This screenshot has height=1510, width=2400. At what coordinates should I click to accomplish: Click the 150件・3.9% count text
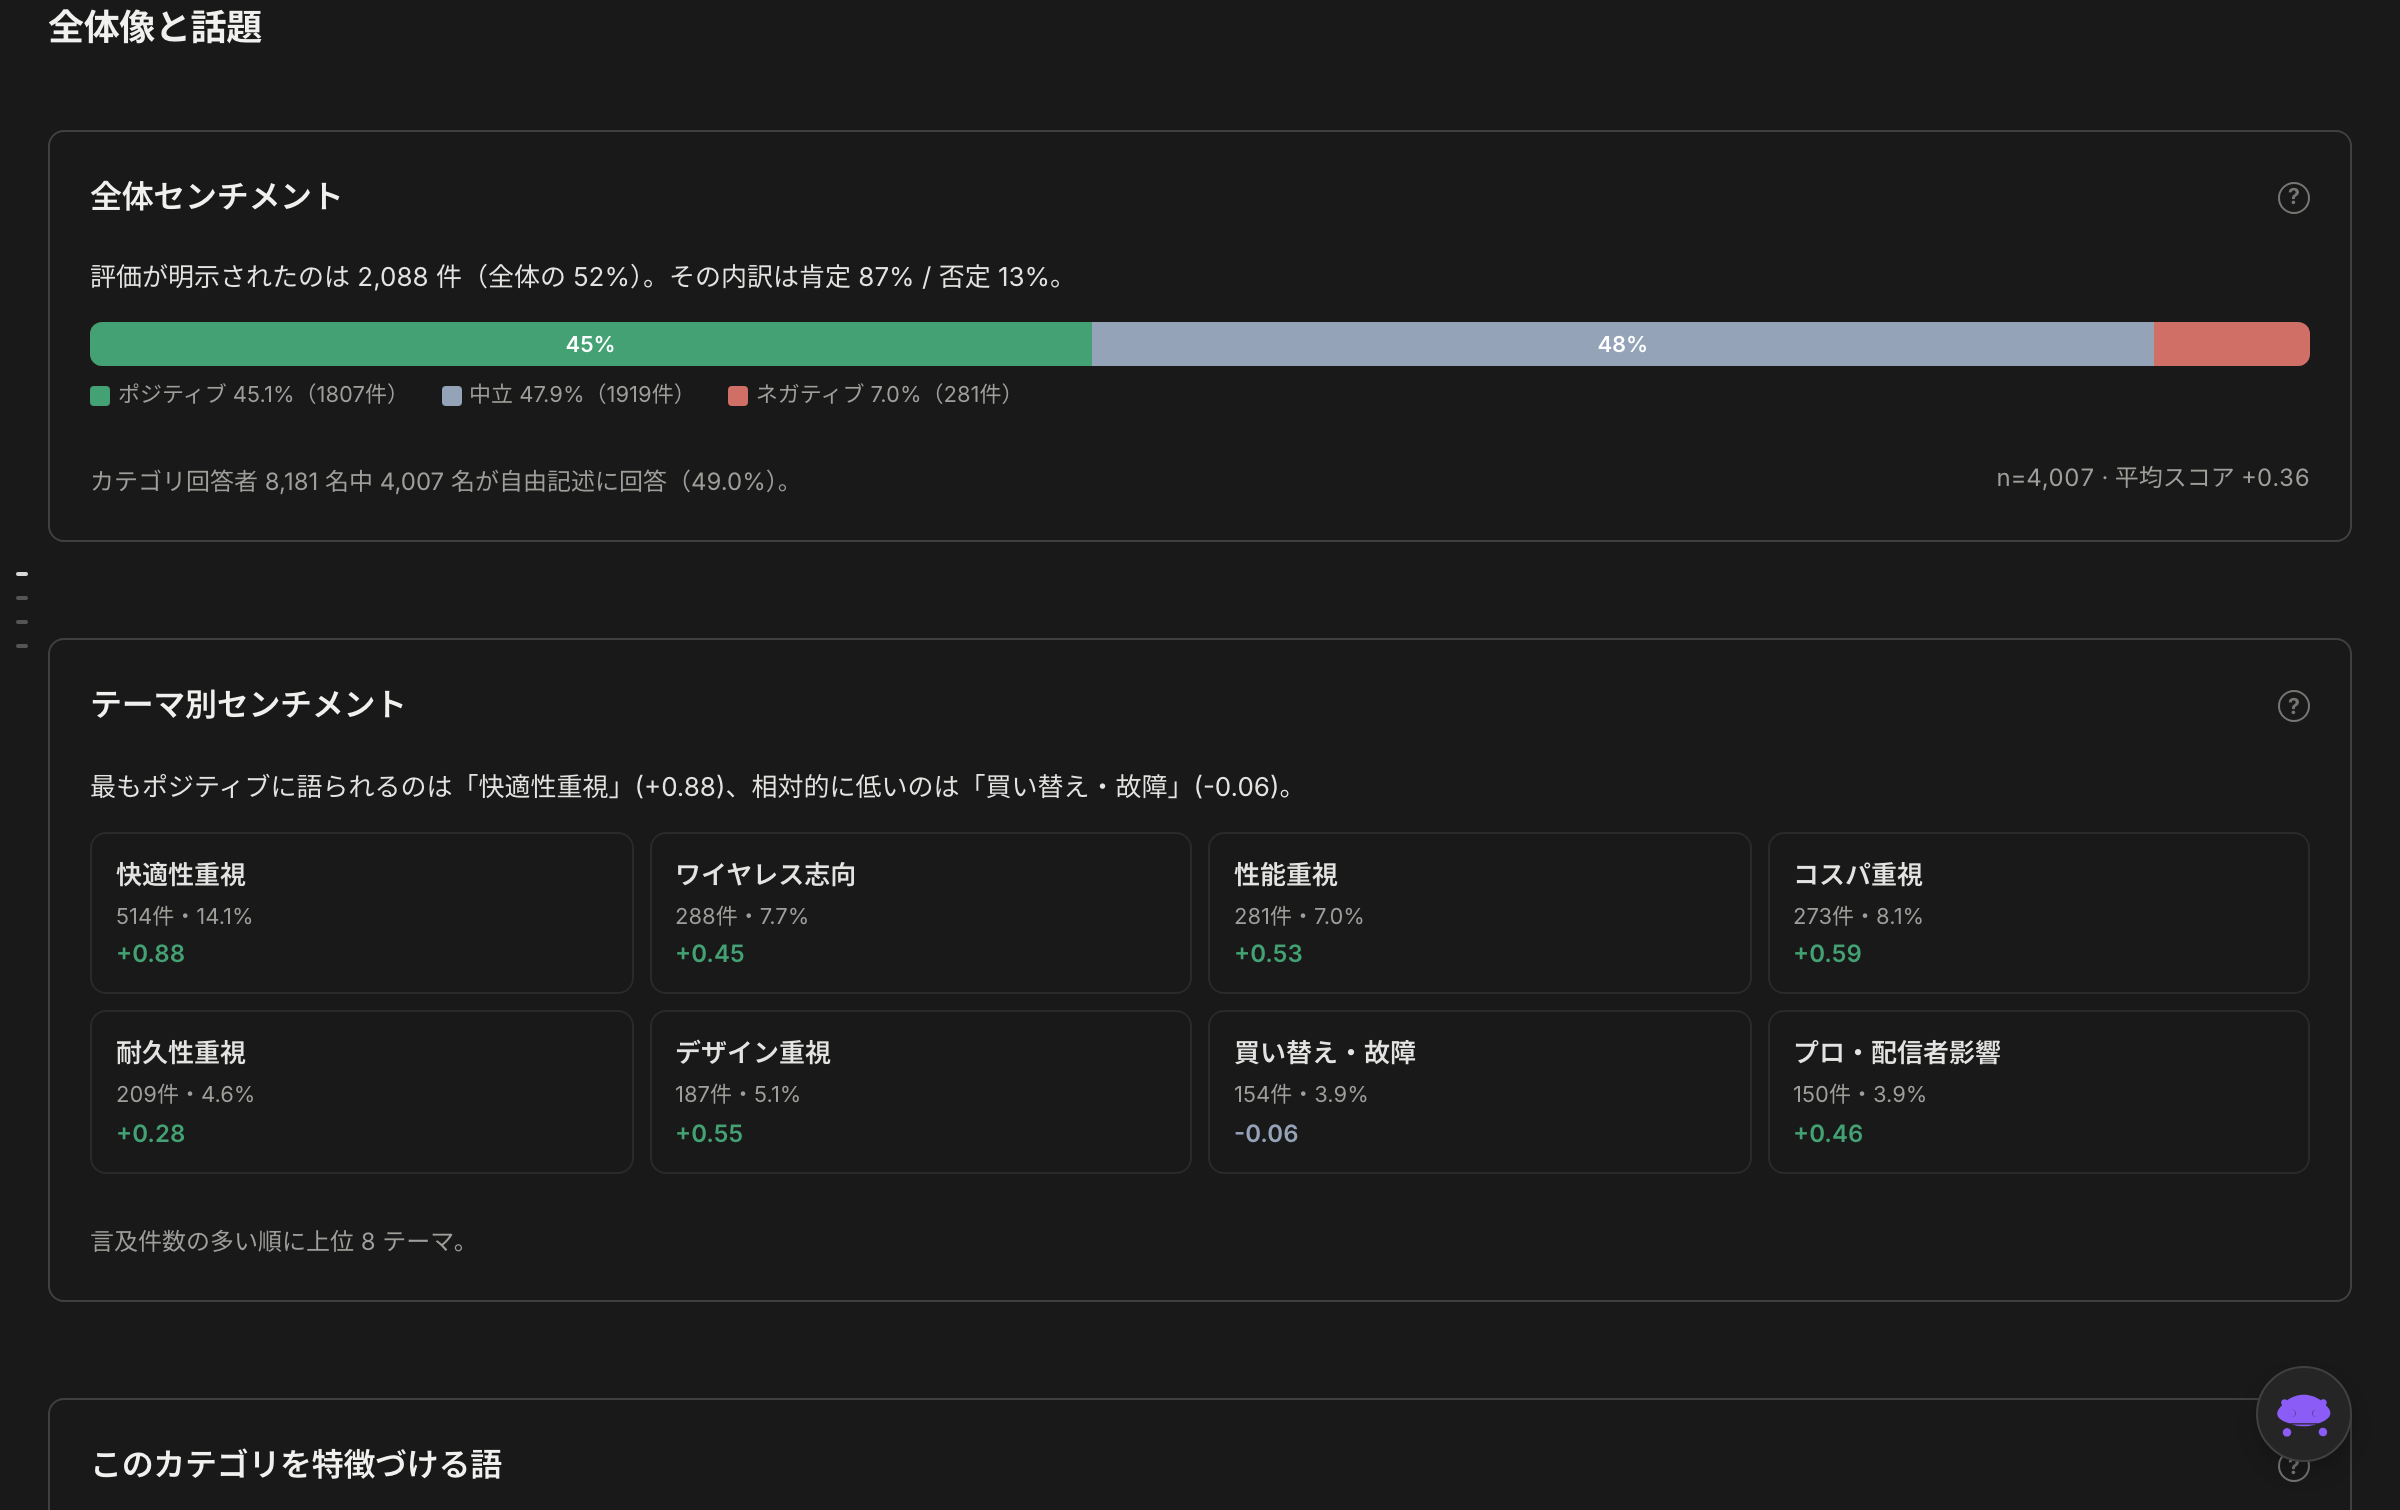[x=1859, y=1095]
